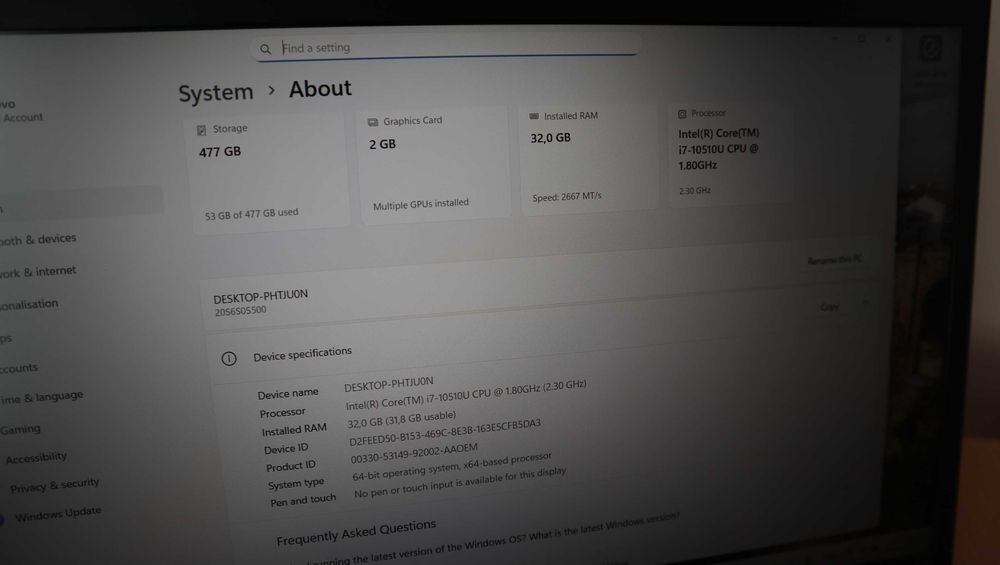Click the Graphics Card icon

pyautogui.click(x=373, y=122)
